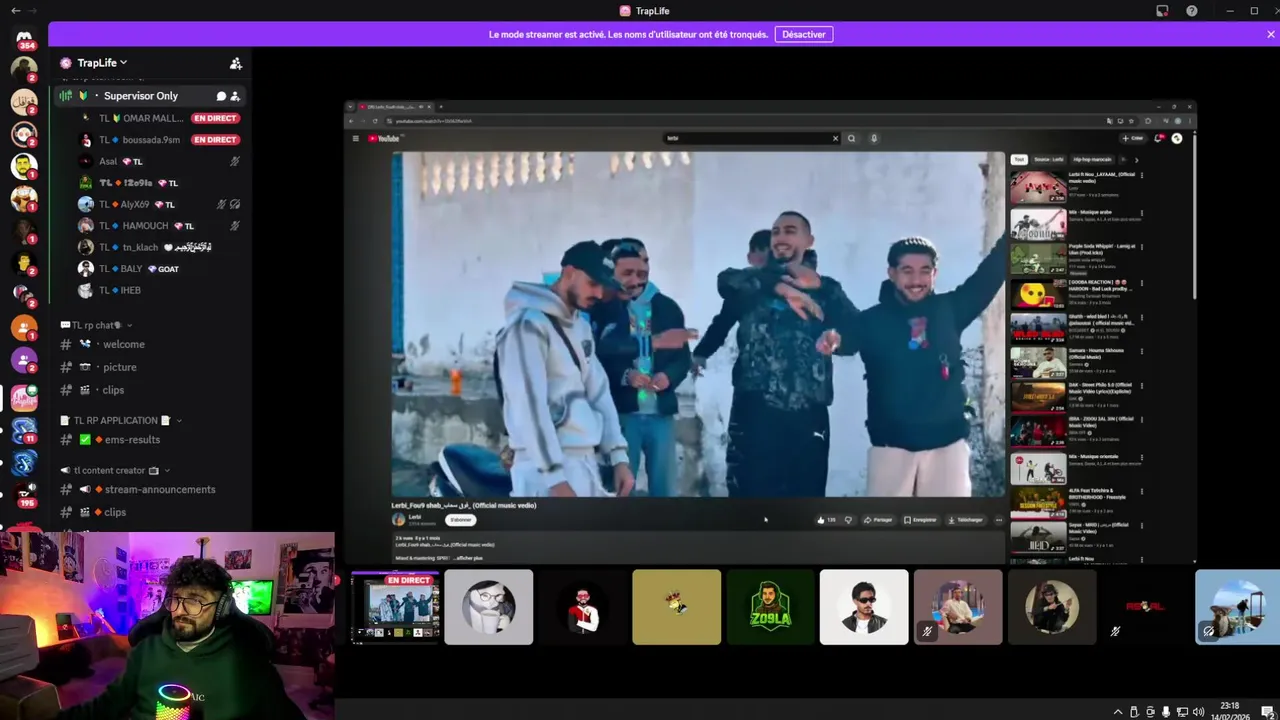Click invite icon on Supervisor Only channel
Screen dimensions: 1280x720
pyautogui.click(x=235, y=96)
